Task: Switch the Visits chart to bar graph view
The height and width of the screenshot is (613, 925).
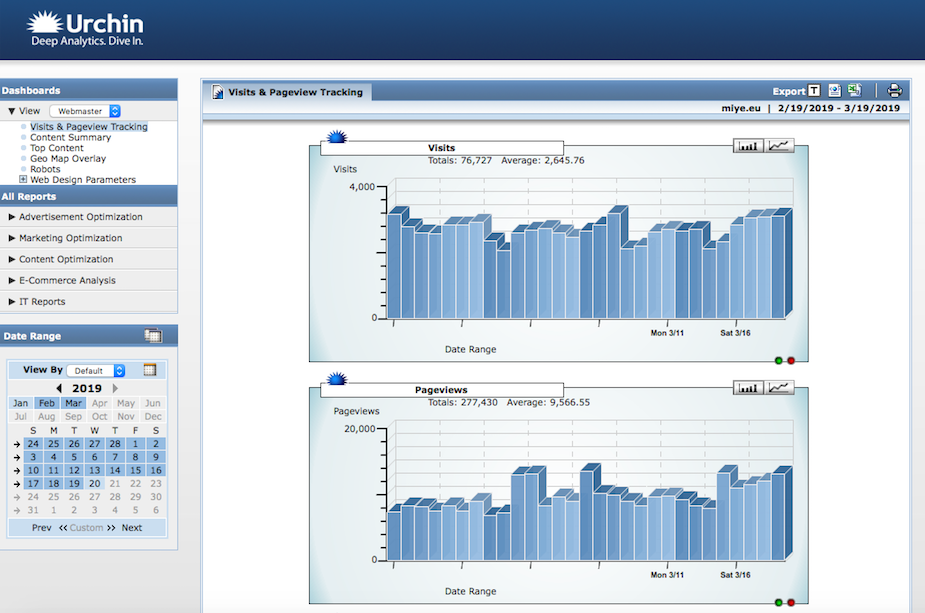Action: coord(748,146)
